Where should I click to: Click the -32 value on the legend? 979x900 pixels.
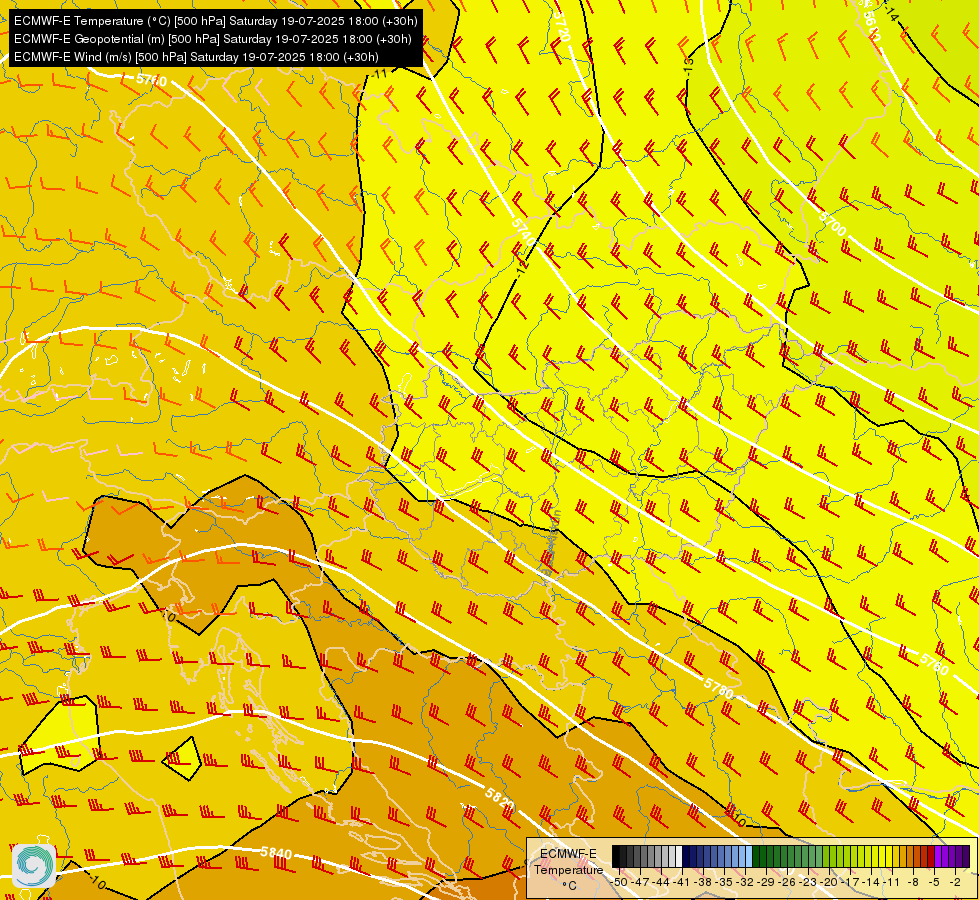pos(745,882)
